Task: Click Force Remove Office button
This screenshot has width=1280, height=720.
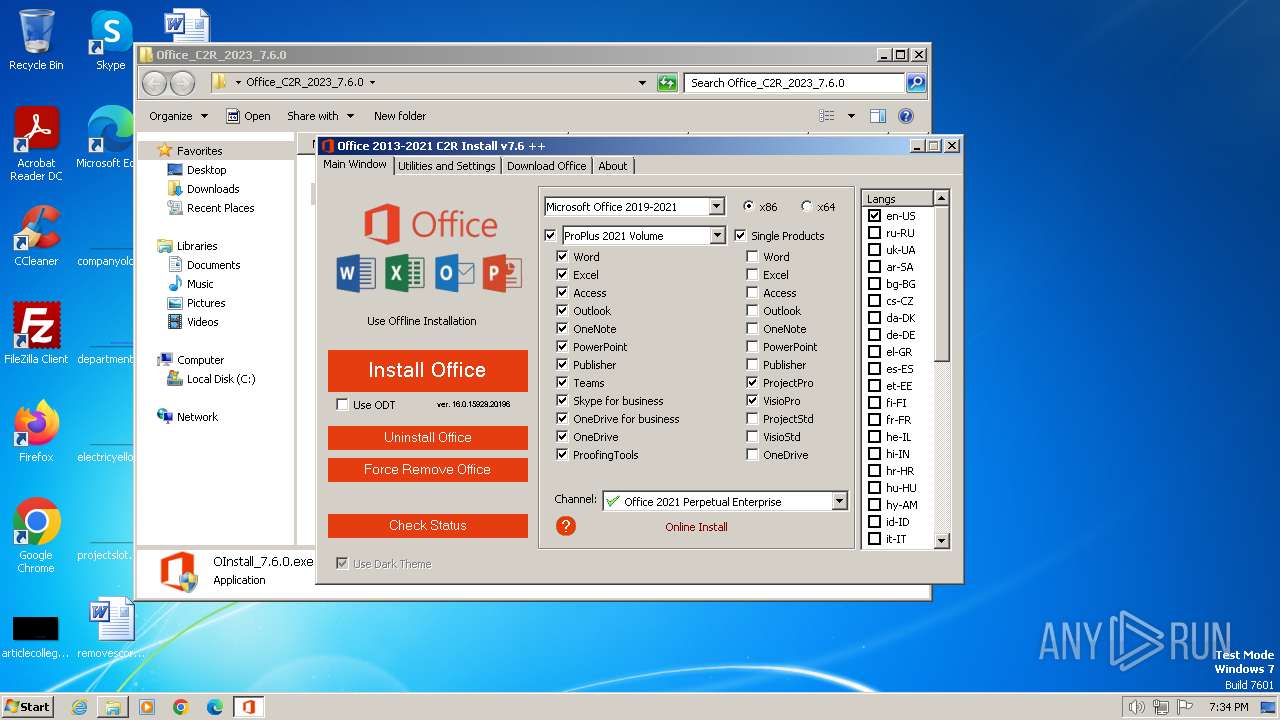Action: click(427, 469)
